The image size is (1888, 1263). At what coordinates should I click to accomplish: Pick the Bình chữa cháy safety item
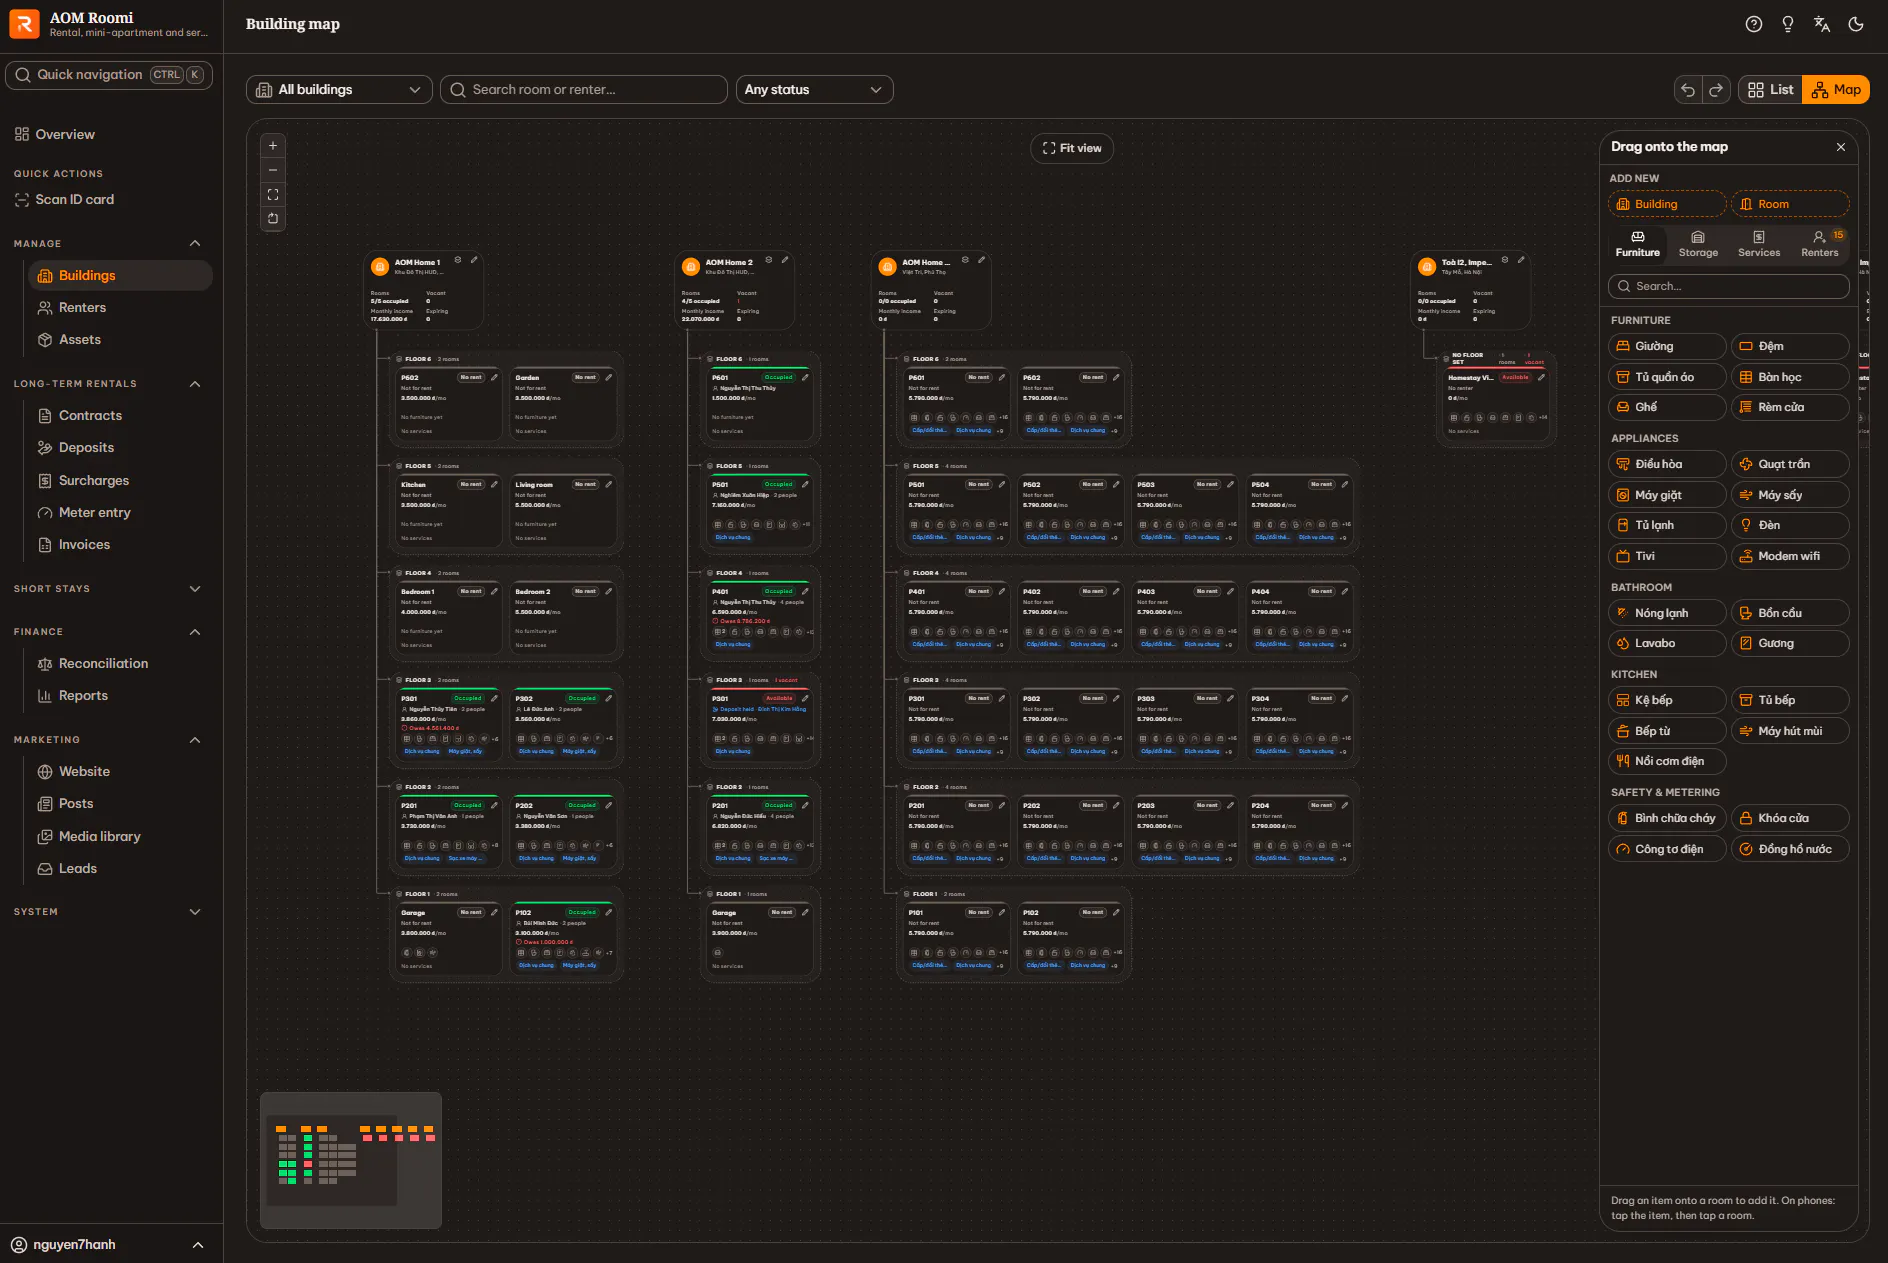click(1667, 818)
